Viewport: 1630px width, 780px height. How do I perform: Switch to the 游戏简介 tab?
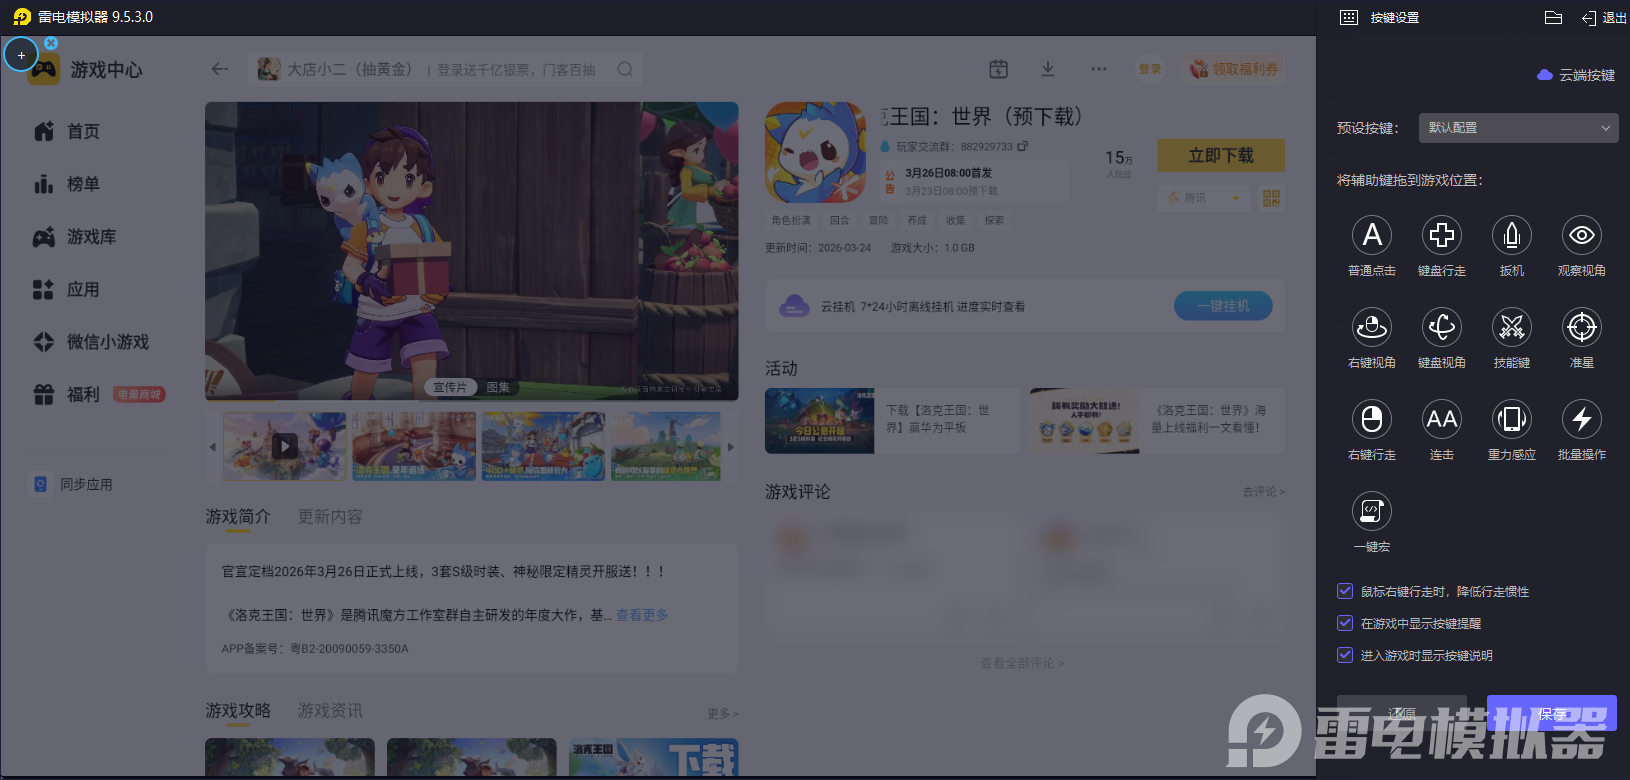238,517
